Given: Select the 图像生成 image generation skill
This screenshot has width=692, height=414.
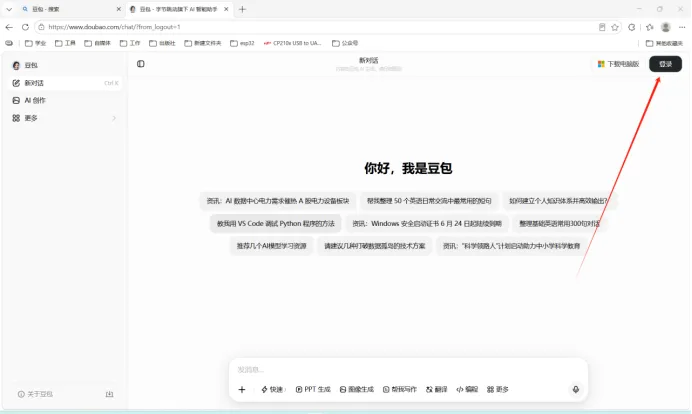Looking at the screenshot, I should point(357,389).
